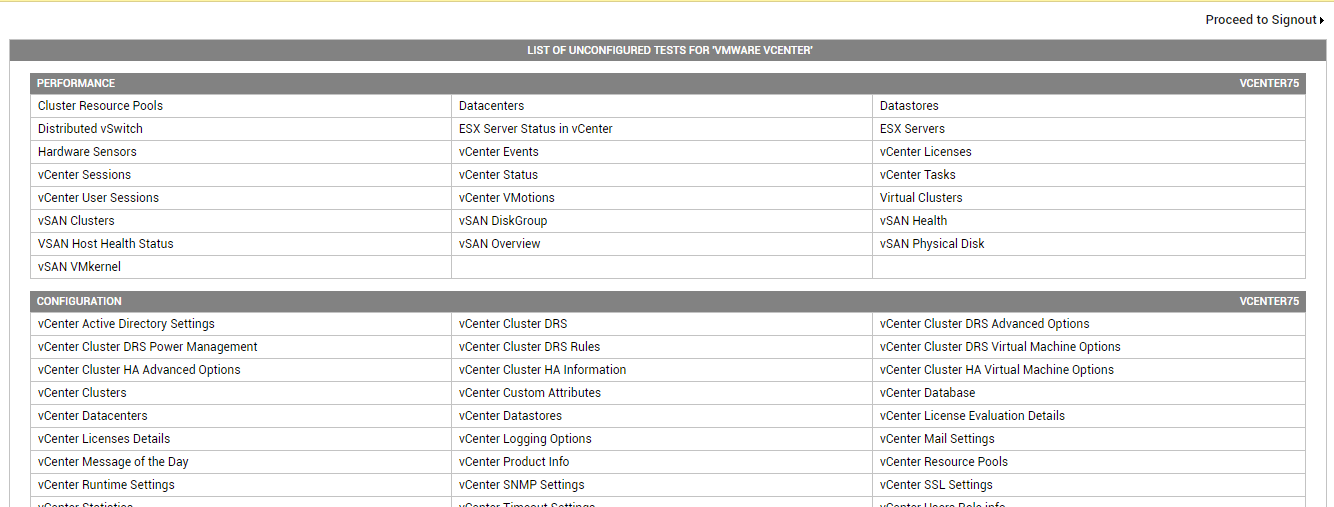Click Proceed to Signout link
Screen dimensions: 1334x507
pyautogui.click(x=1260, y=20)
